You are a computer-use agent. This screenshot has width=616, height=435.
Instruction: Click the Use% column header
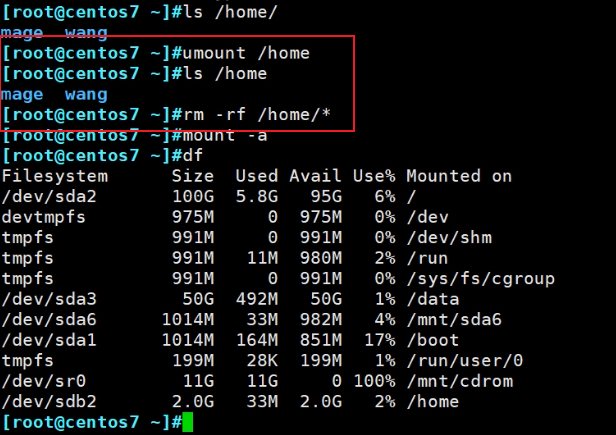tap(372, 176)
